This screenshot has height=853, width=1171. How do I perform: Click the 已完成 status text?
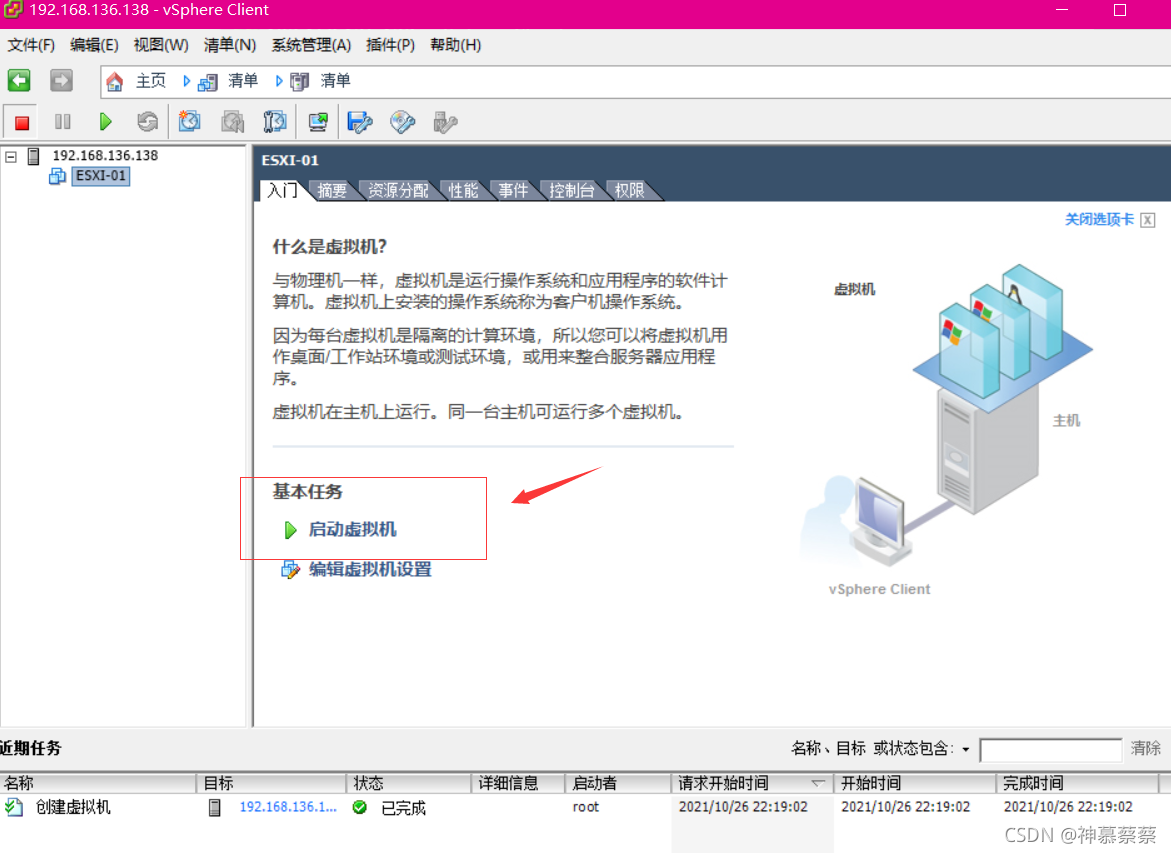point(403,808)
